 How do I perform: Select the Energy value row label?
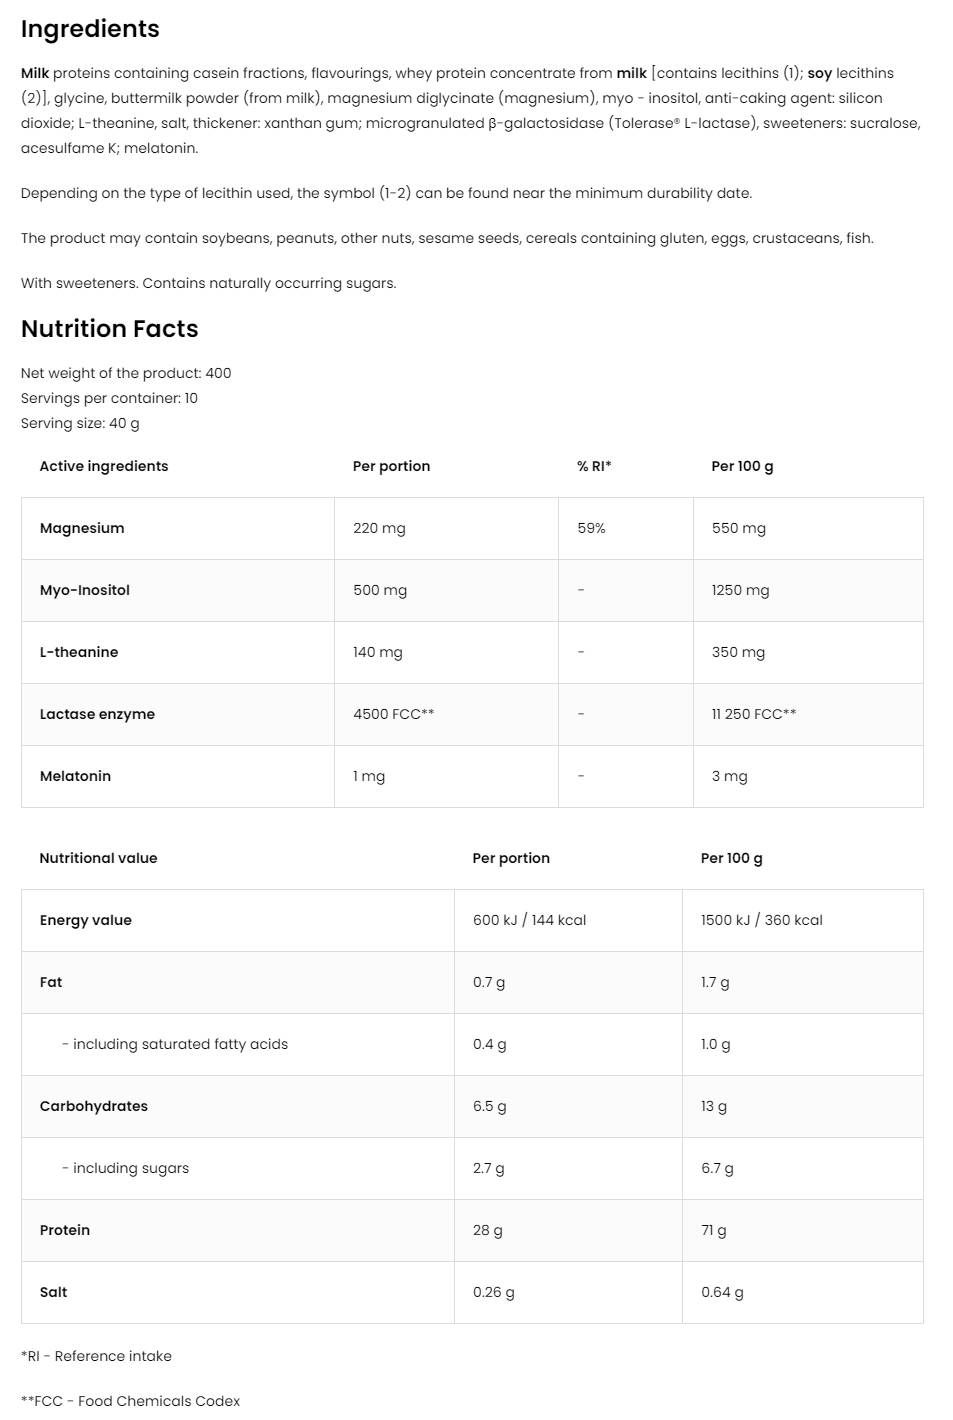(86, 920)
